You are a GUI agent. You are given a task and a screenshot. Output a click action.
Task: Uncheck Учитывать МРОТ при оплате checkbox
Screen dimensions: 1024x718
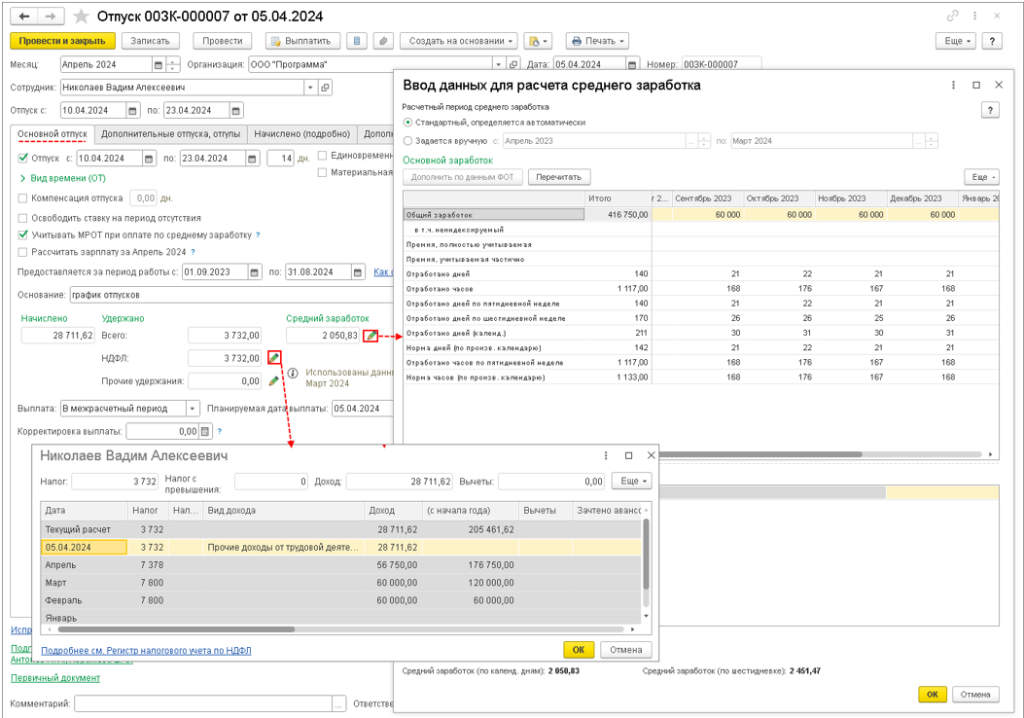[x=23, y=234]
